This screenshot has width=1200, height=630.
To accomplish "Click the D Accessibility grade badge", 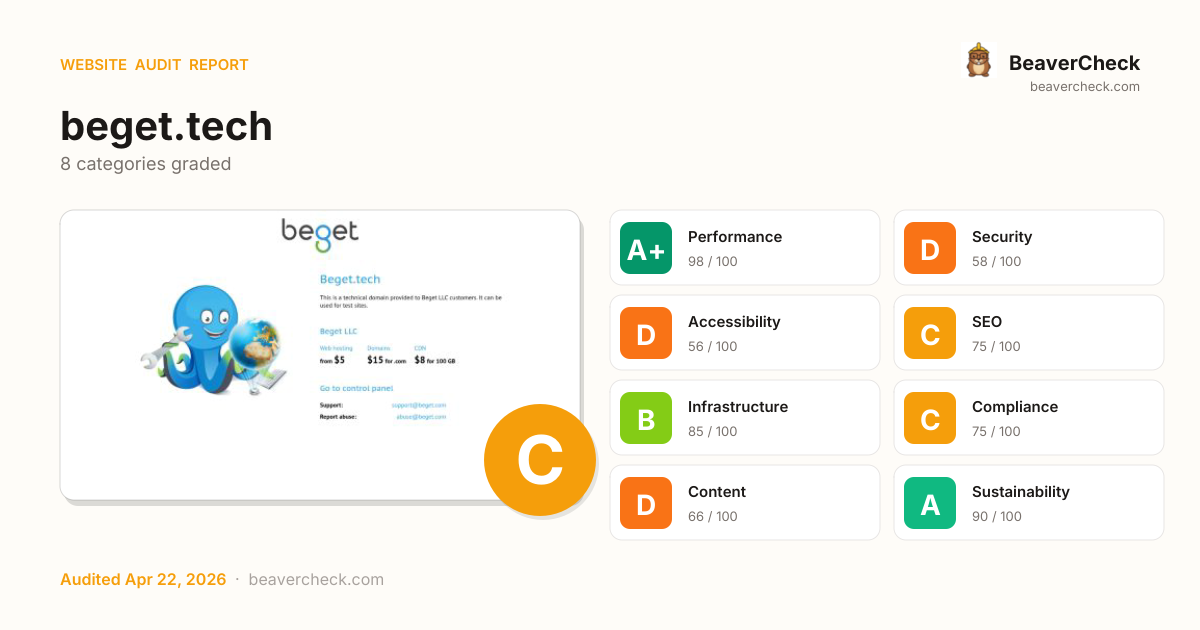I will (646, 333).
